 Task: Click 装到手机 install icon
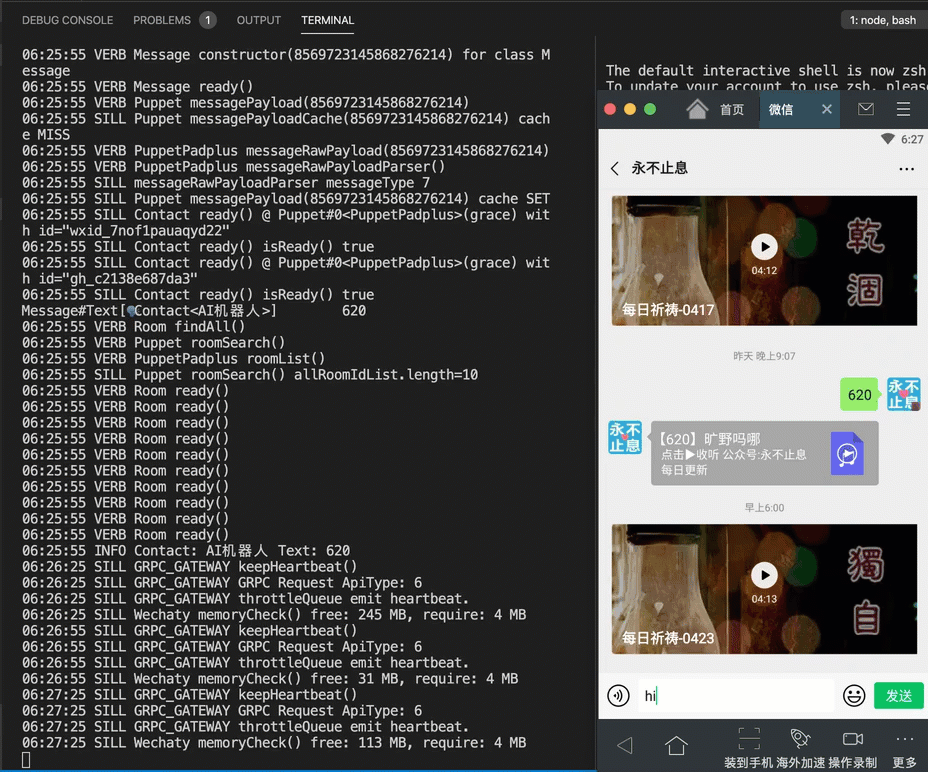coord(749,747)
